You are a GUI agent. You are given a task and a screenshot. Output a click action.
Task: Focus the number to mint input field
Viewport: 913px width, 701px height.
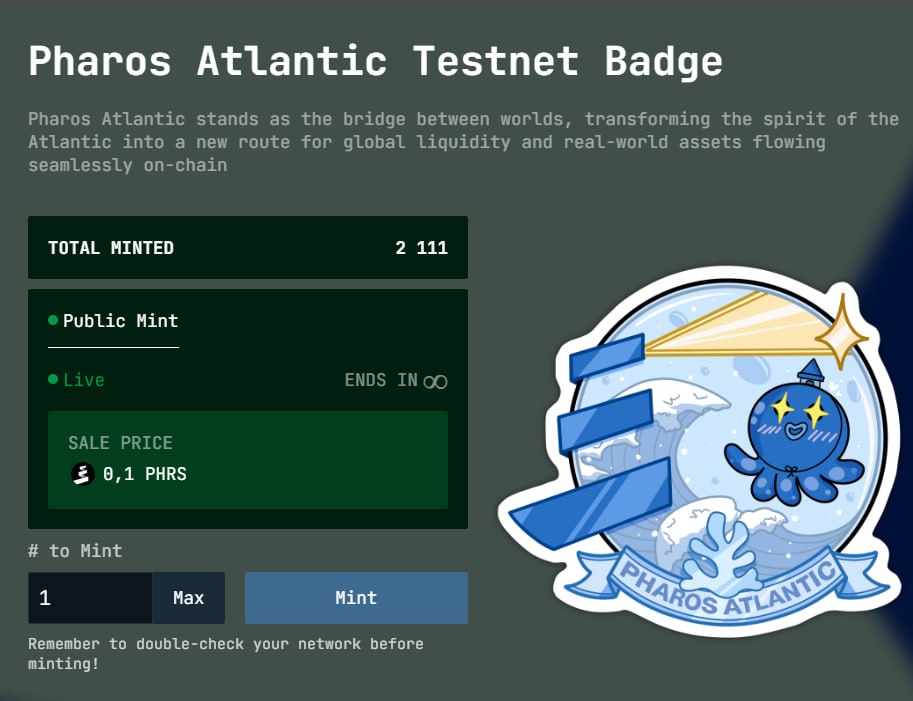[90, 598]
